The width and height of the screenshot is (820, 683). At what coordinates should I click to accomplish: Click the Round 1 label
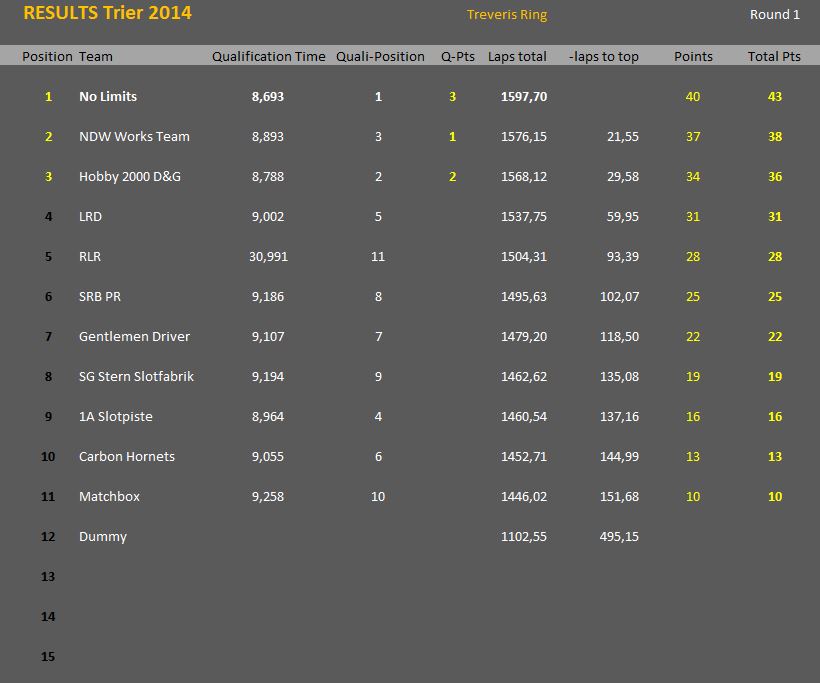775,15
